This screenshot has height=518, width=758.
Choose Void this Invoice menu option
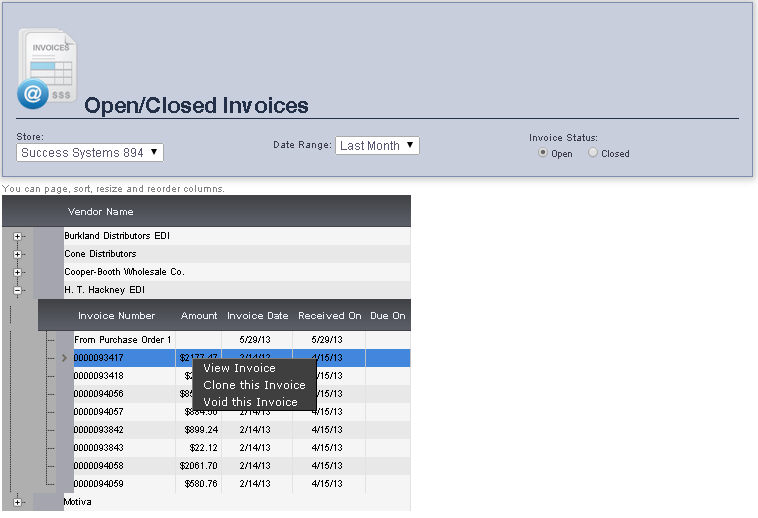click(250, 402)
